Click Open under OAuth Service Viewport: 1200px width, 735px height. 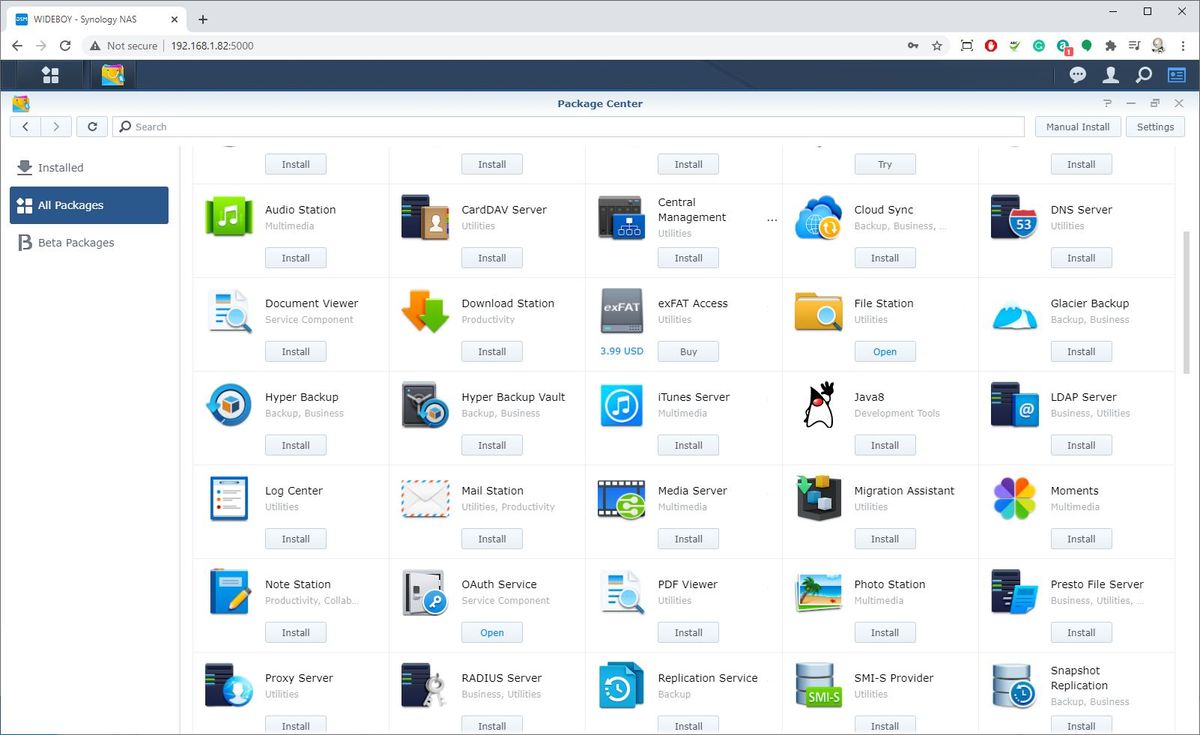492,633
